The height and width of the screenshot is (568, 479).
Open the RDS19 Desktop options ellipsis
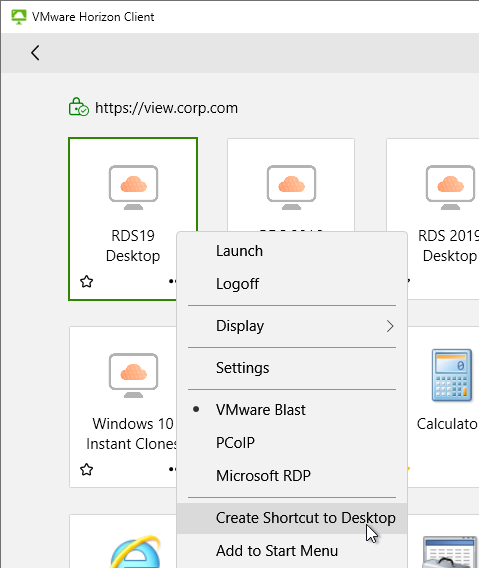(173, 281)
